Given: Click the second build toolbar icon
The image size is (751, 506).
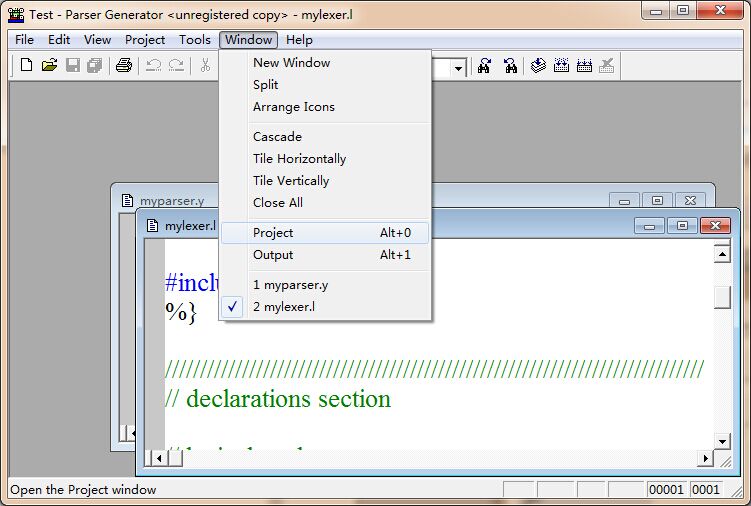Looking at the screenshot, I should (x=584, y=65).
